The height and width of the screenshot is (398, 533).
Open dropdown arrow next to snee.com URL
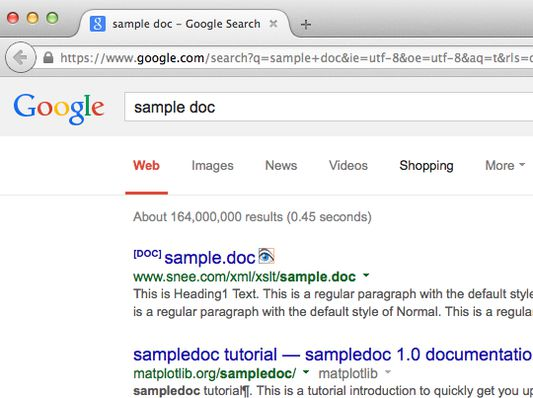point(366,275)
